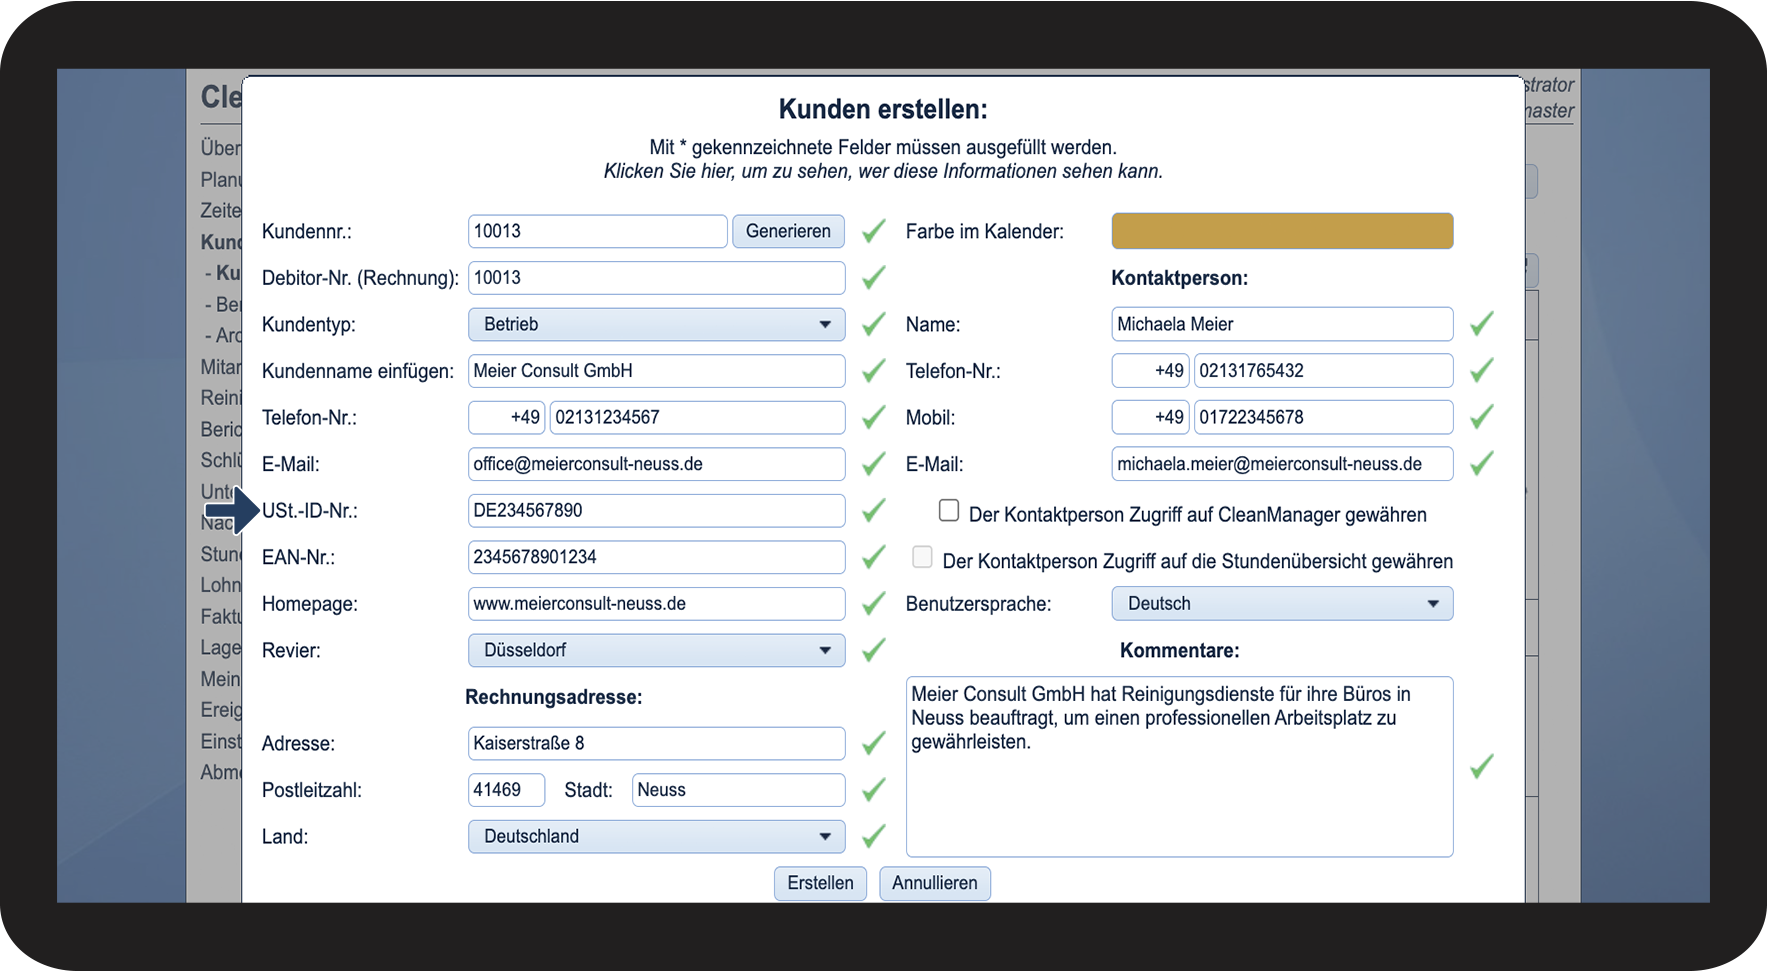Click the Generieren button for customer number
The height and width of the screenshot is (971, 1767).
pos(788,231)
